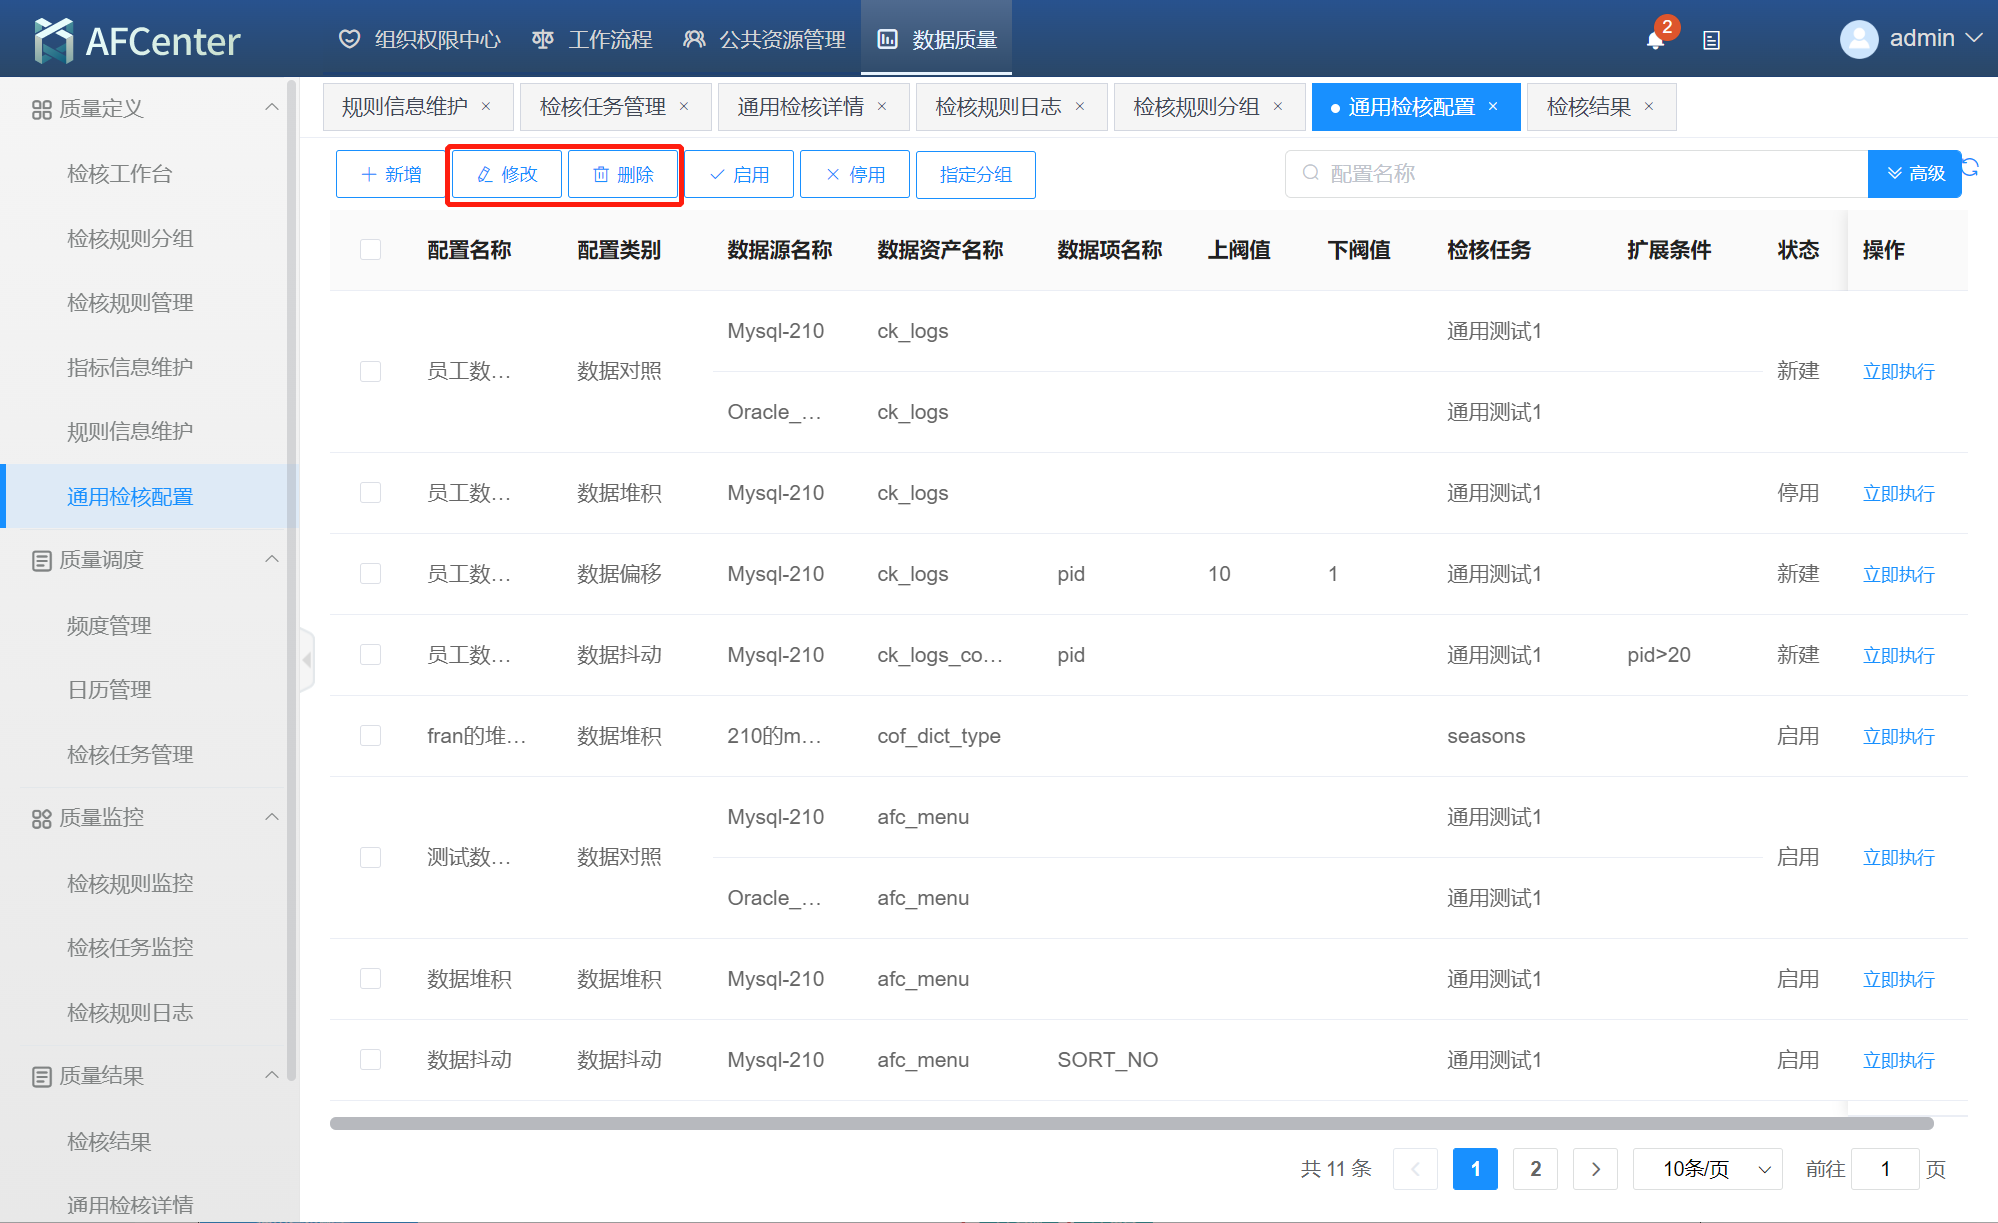Click the AFCenter logo

click(138, 40)
